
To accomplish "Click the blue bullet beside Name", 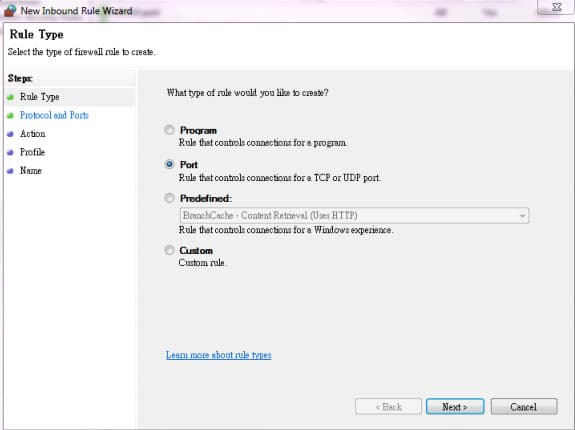I will pos(10,171).
